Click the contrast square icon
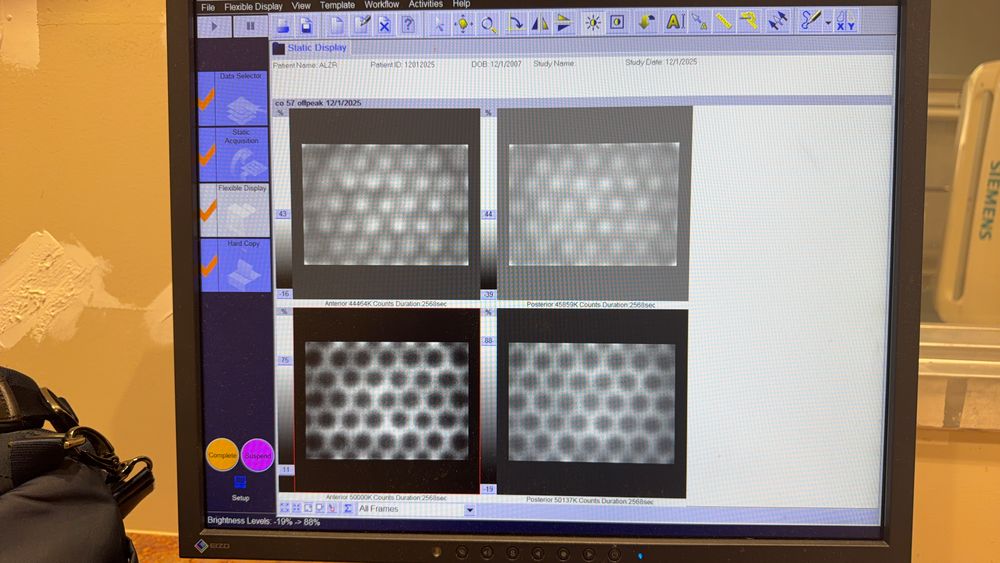The image size is (1000, 563). [x=617, y=23]
